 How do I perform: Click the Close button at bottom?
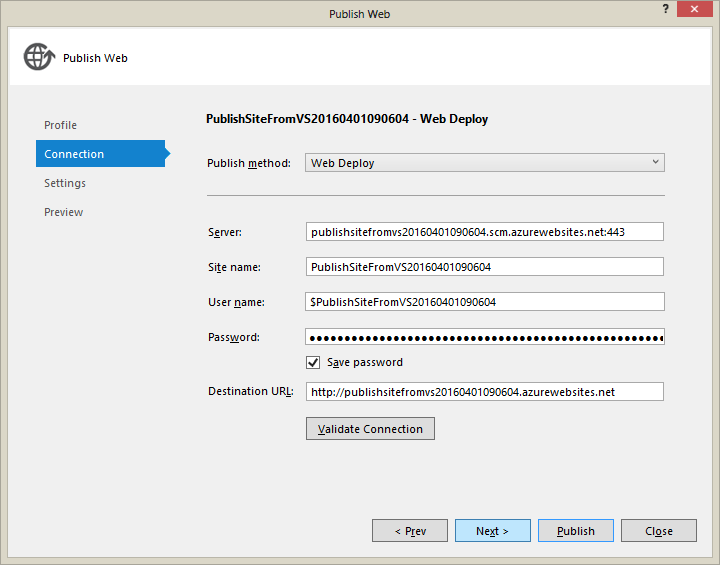[658, 531]
